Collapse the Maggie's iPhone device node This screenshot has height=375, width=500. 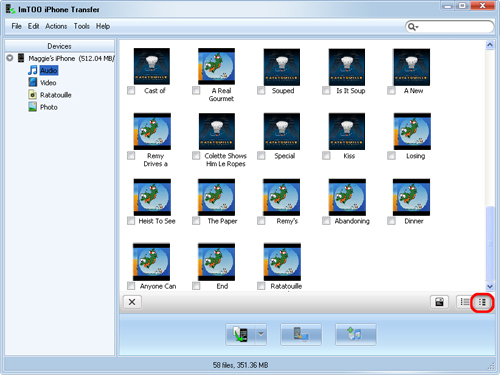[10, 58]
